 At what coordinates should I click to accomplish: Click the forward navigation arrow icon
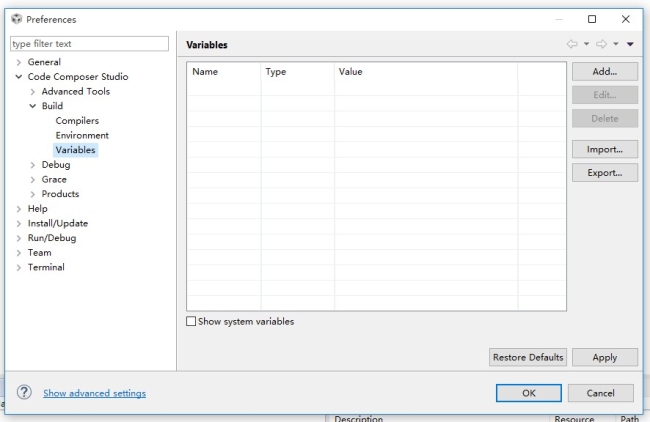click(601, 44)
